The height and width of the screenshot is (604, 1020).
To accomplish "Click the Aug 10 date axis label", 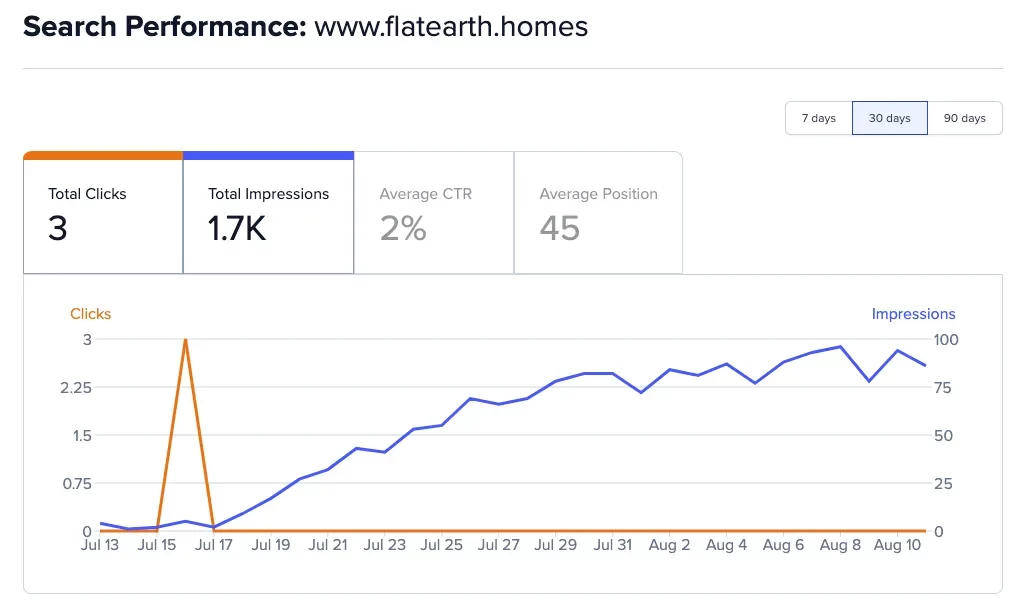I will (x=897, y=546).
